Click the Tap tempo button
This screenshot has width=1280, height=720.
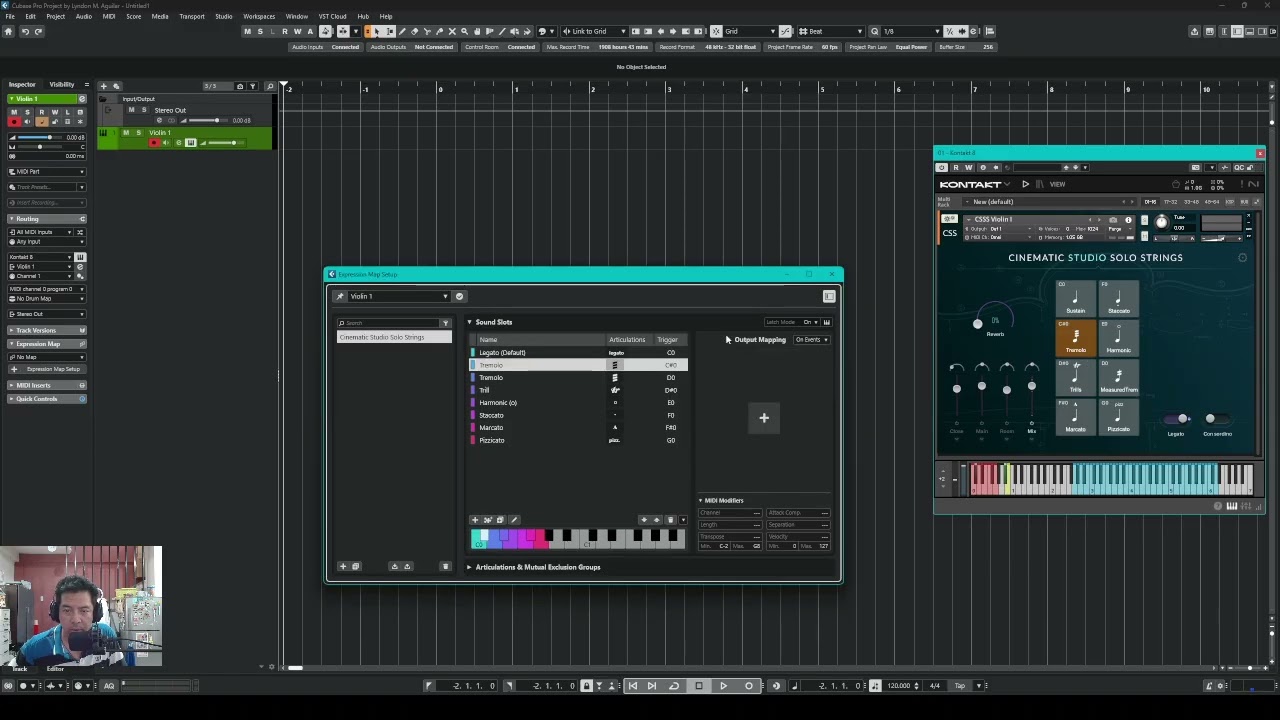pos(960,686)
